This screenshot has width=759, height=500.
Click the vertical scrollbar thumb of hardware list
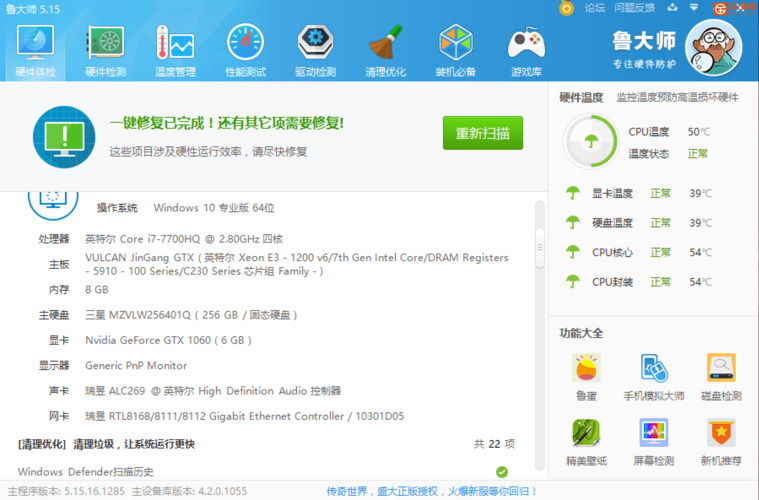coord(540,247)
